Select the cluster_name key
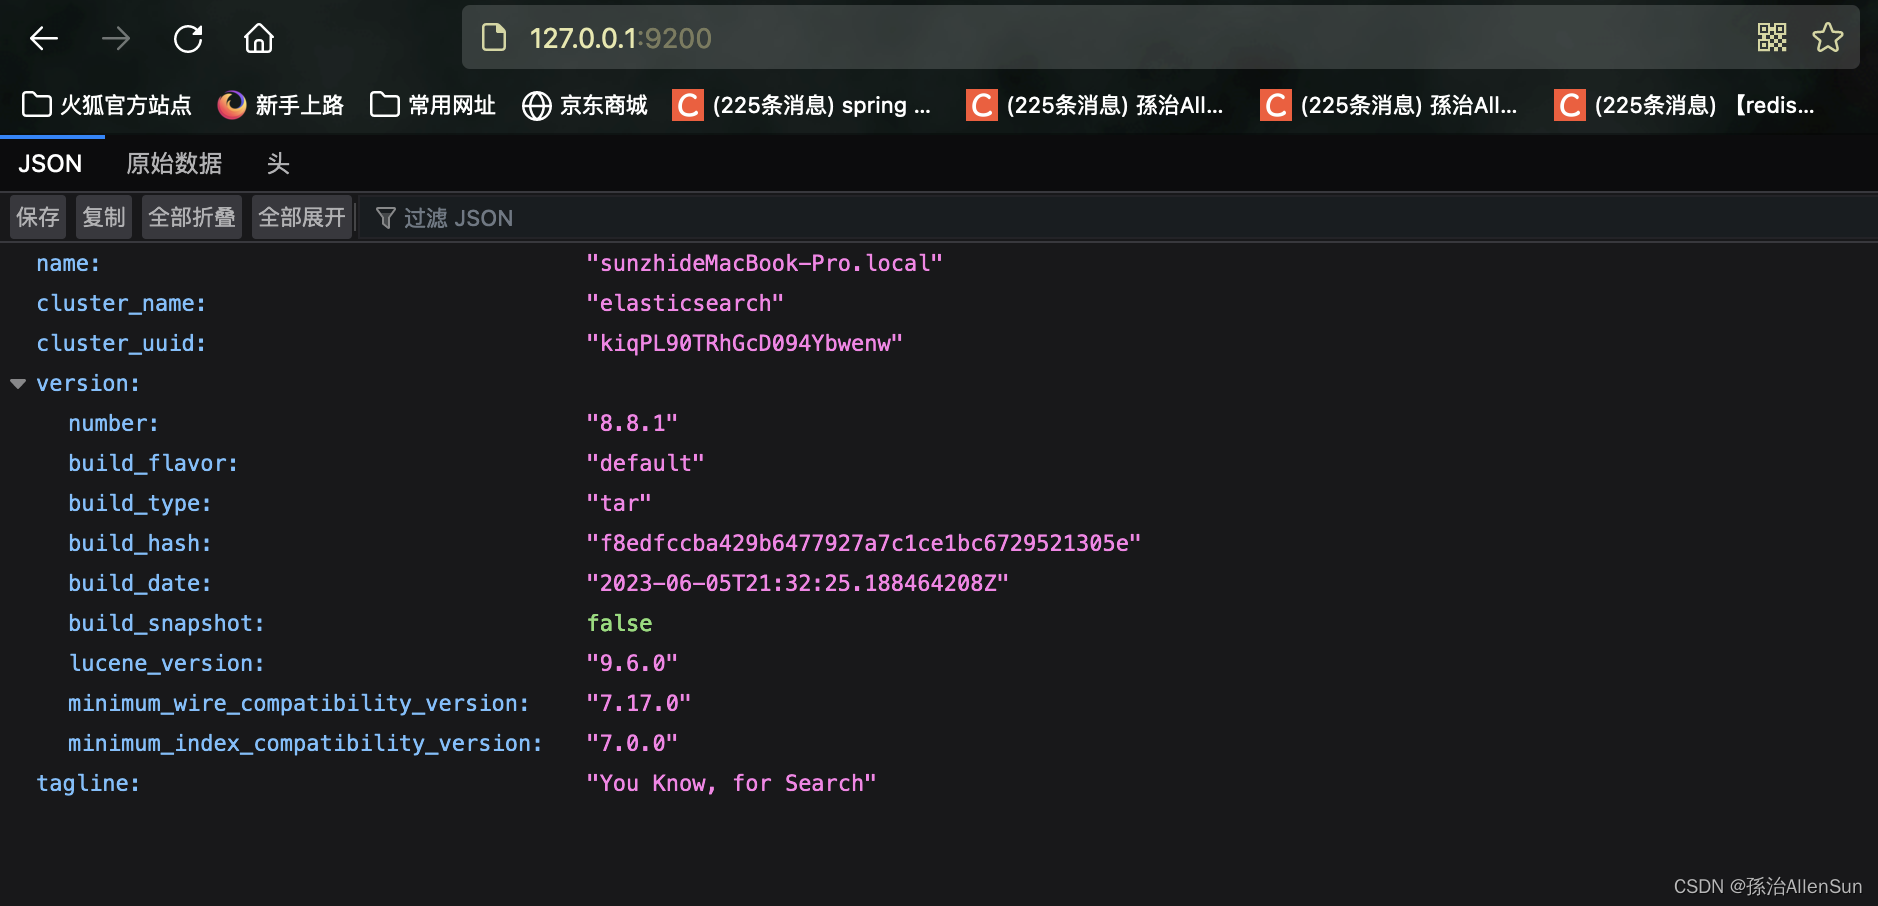Image resolution: width=1878 pixels, height=906 pixels. [121, 304]
